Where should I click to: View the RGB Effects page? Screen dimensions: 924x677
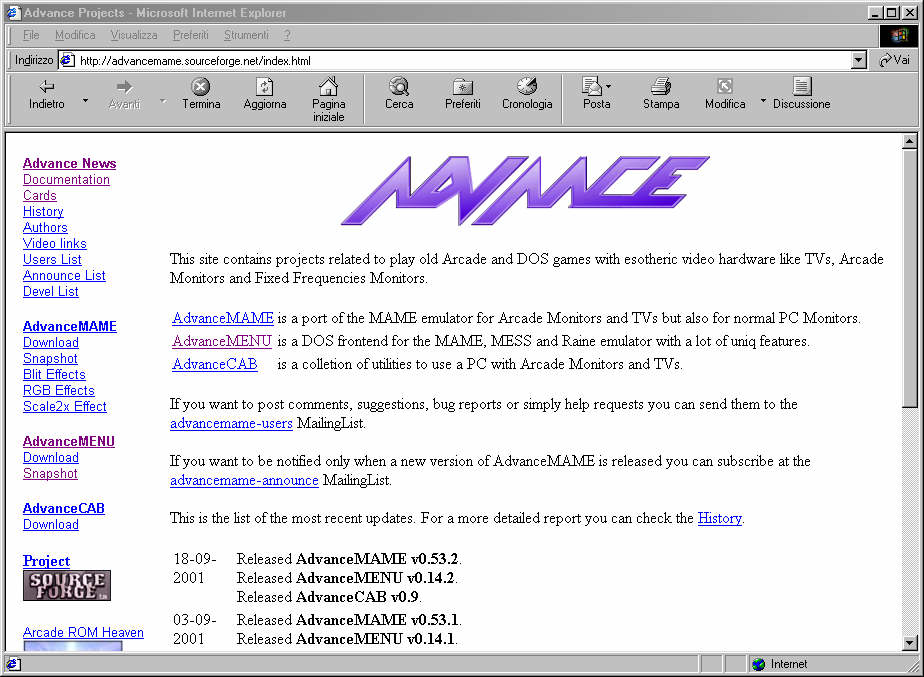click(x=58, y=390)
